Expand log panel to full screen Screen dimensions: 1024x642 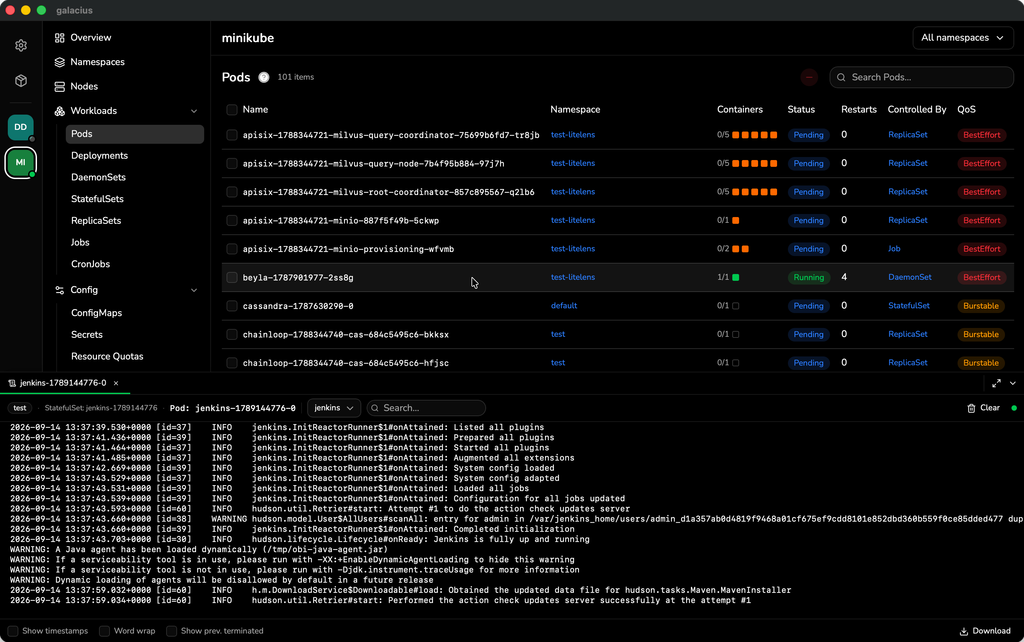click(996, 383)
